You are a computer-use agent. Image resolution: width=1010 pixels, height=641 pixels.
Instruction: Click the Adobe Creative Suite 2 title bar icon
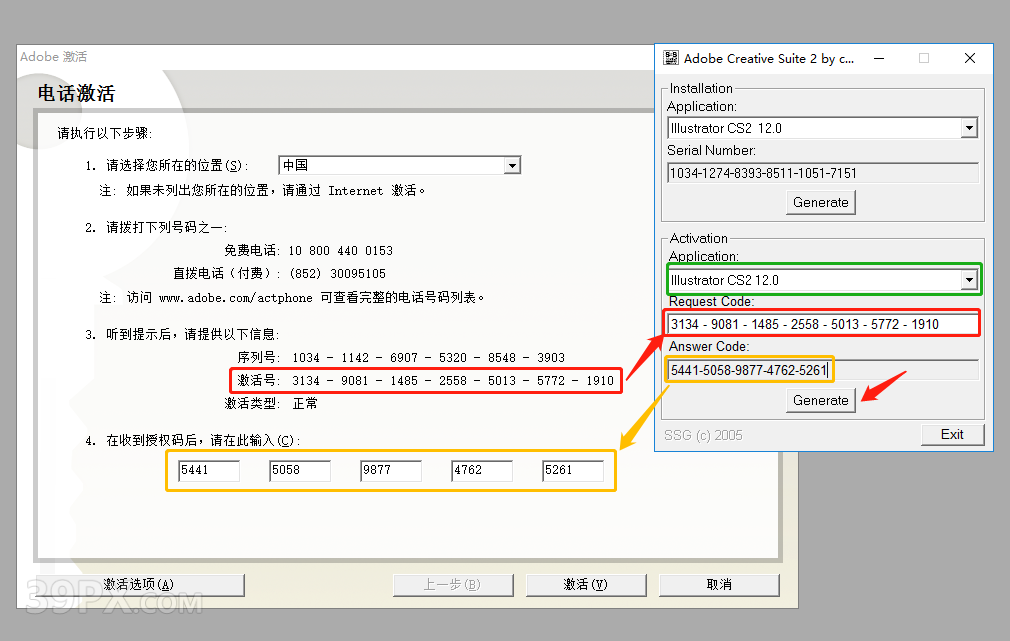[670, 58]
